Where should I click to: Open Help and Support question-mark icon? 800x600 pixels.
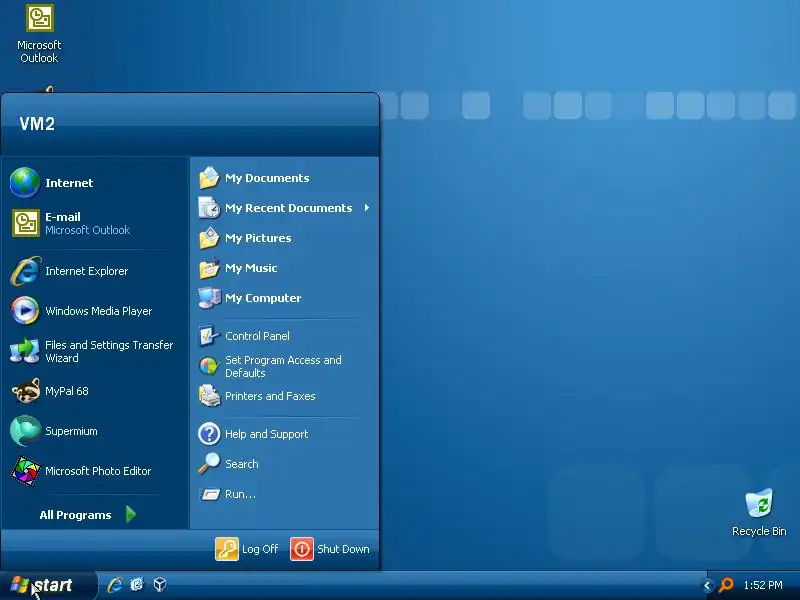pyautogui.click(x=209, y=434)
